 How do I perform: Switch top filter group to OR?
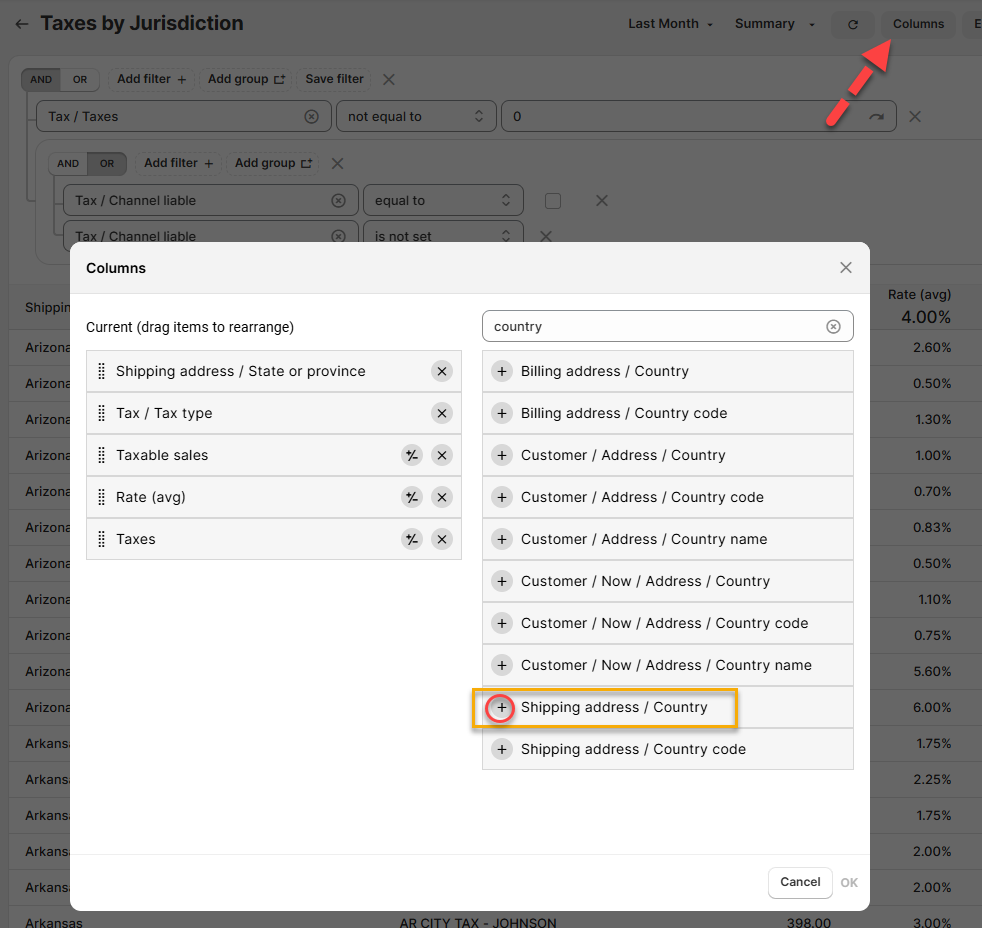click(80, 80)
